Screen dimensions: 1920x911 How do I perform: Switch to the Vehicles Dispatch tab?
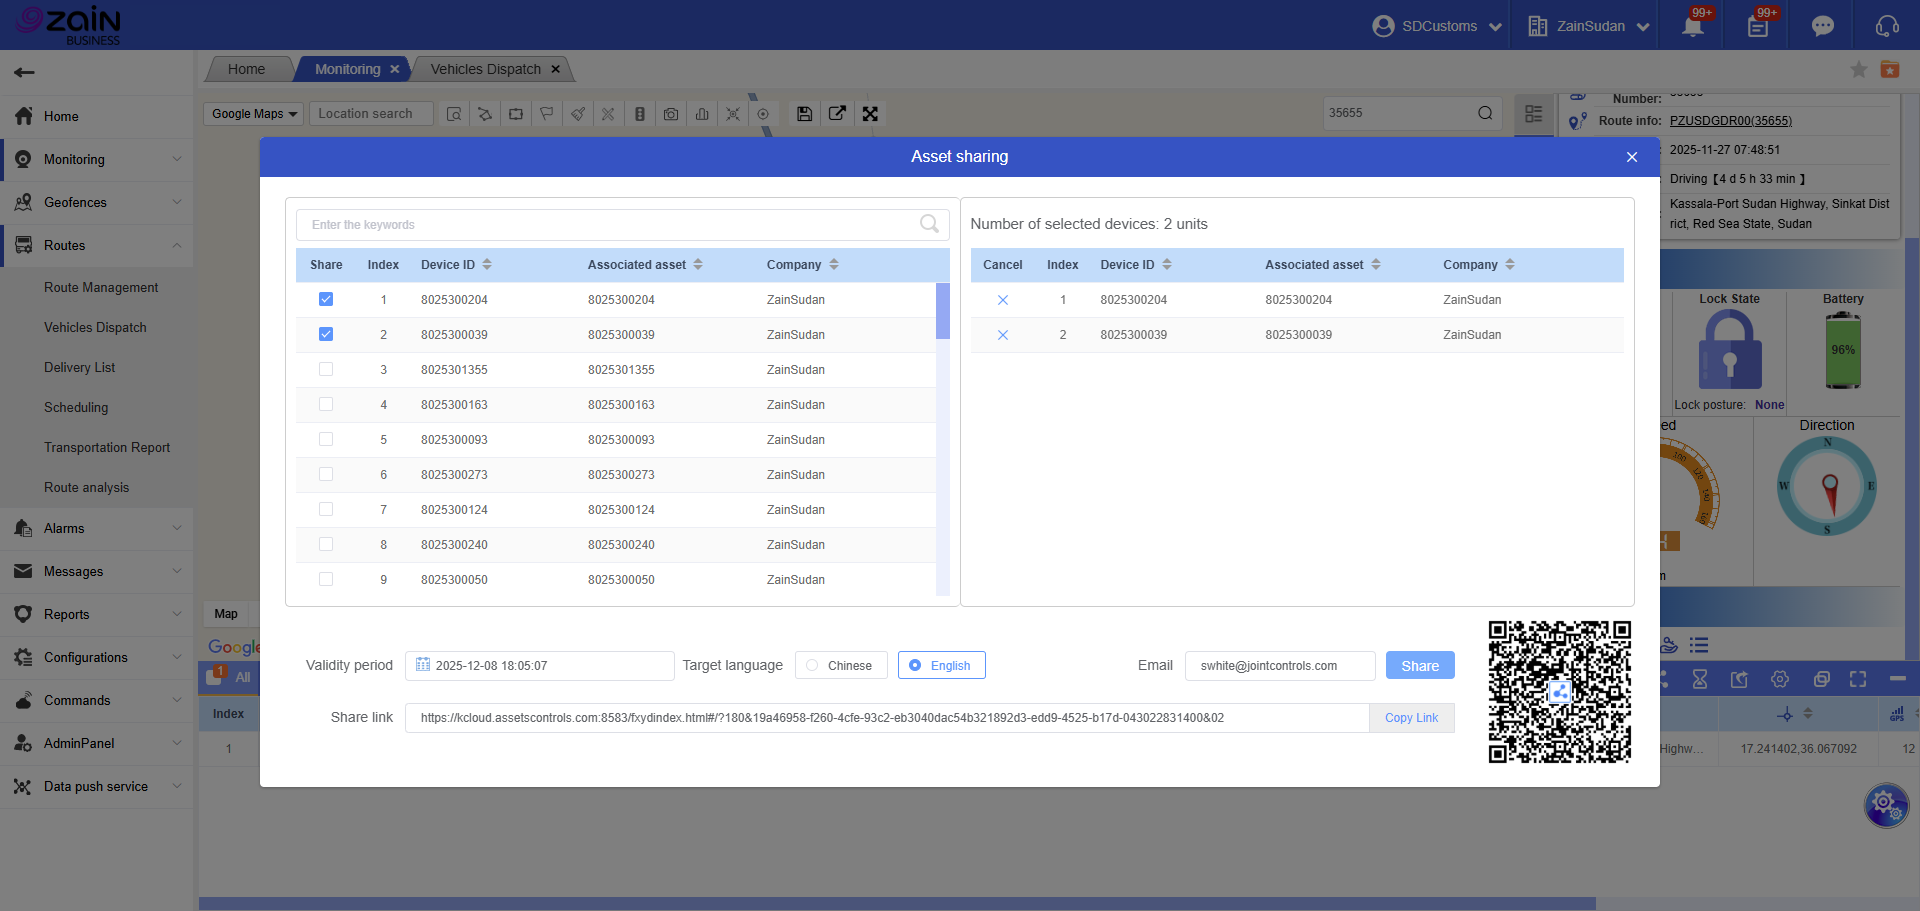click(485, 69)
